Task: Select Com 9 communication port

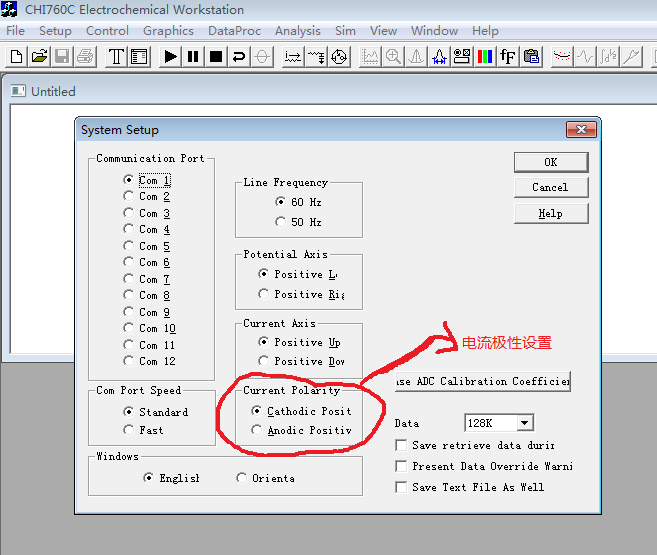Action: coord(147,312)
